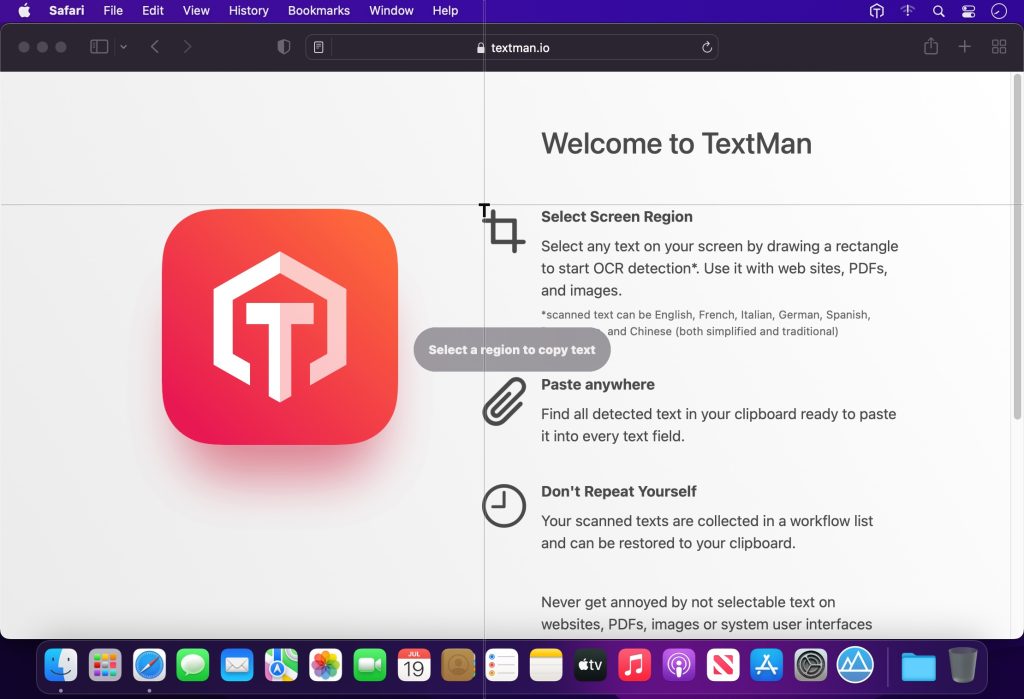The image size is (1024, 699).
Task: Launch the App Store from the Dock
Action: pos(766,664)
